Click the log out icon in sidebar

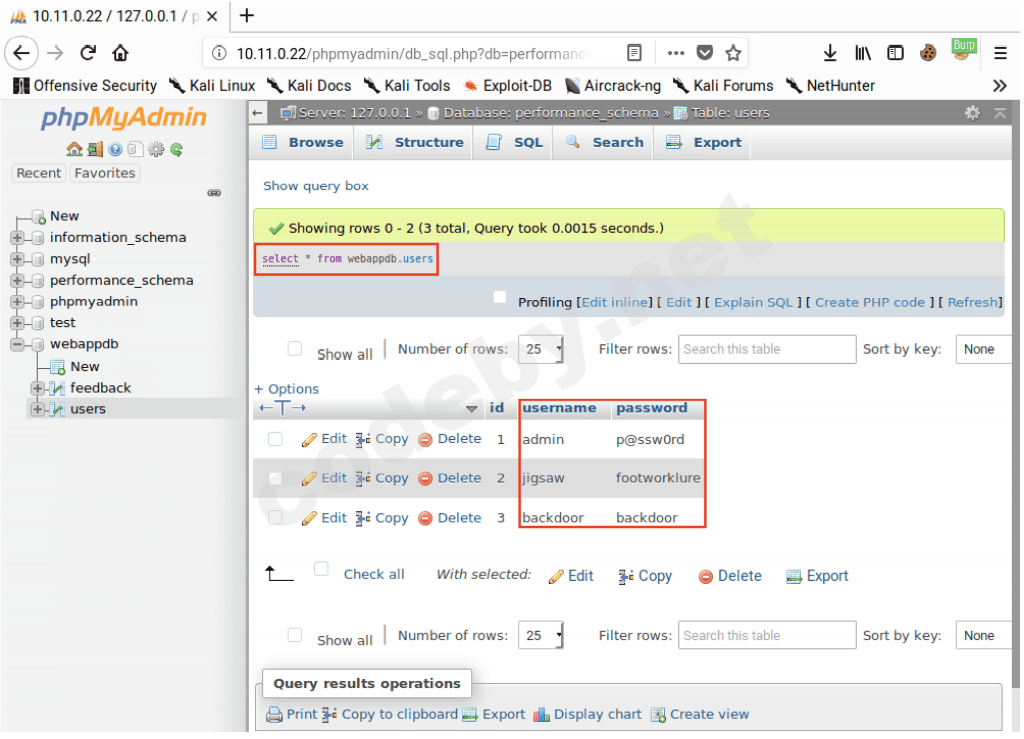pos(95,149)
